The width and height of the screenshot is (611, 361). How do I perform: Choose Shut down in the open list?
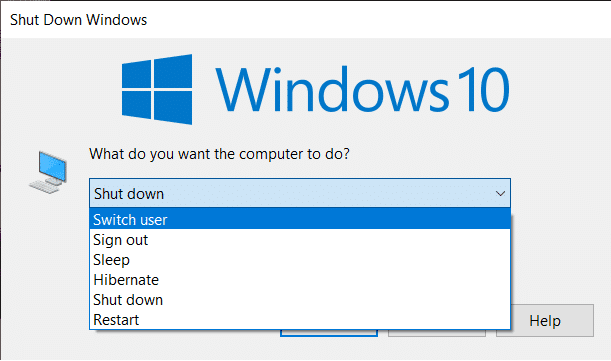coord(300,300)
